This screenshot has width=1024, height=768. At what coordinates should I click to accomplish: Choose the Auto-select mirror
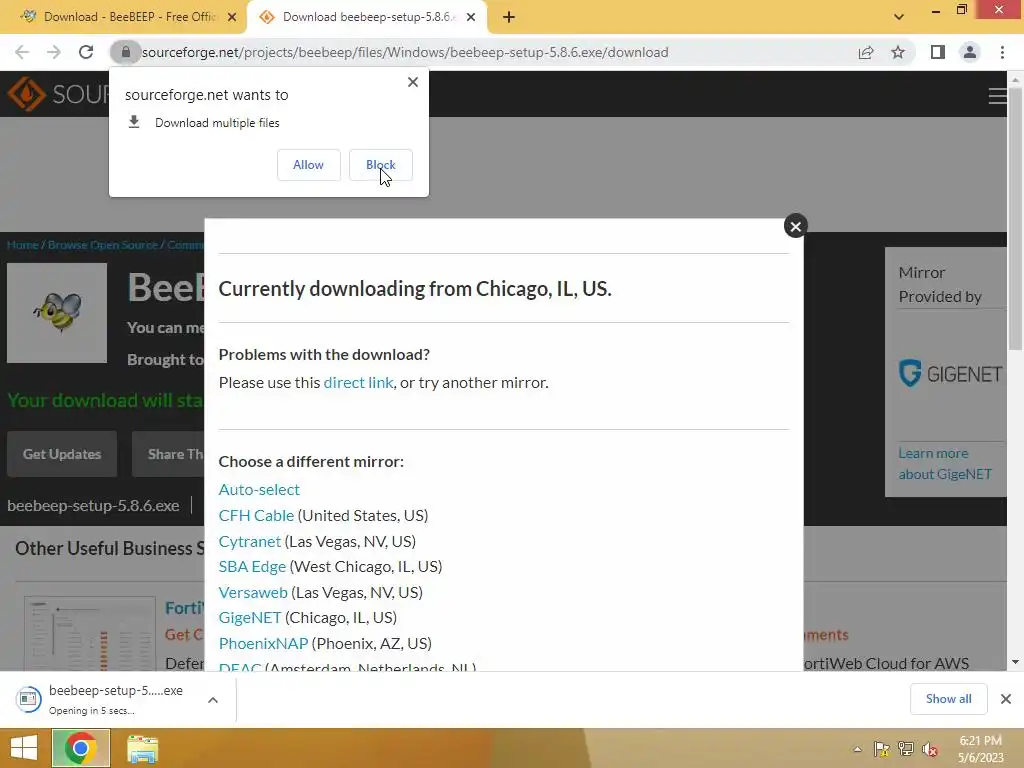click(x=259, y=489)
